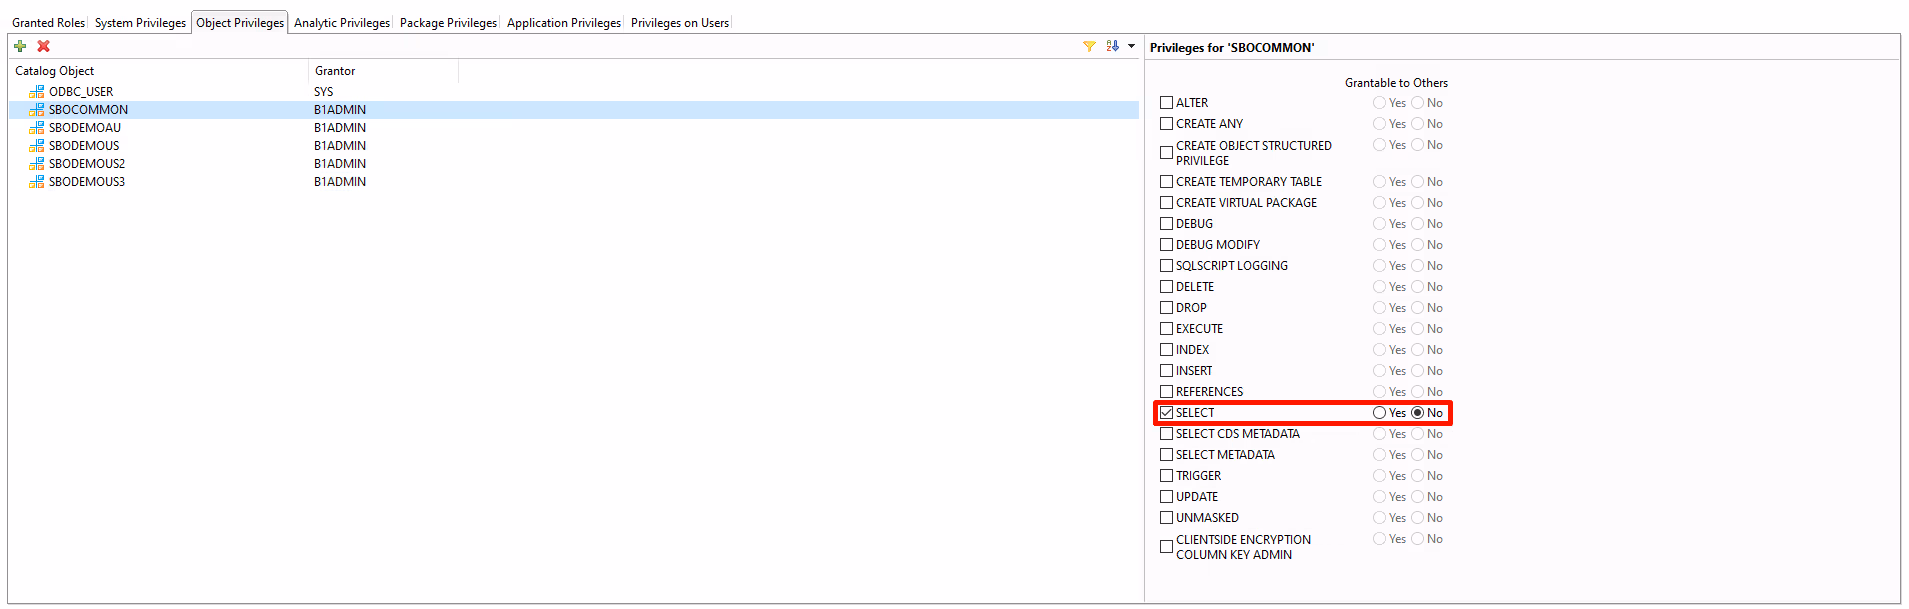1909x609 pixels.
Task: Uncheck the SELECT privilege checkbox
Action: pos(1166,413)
